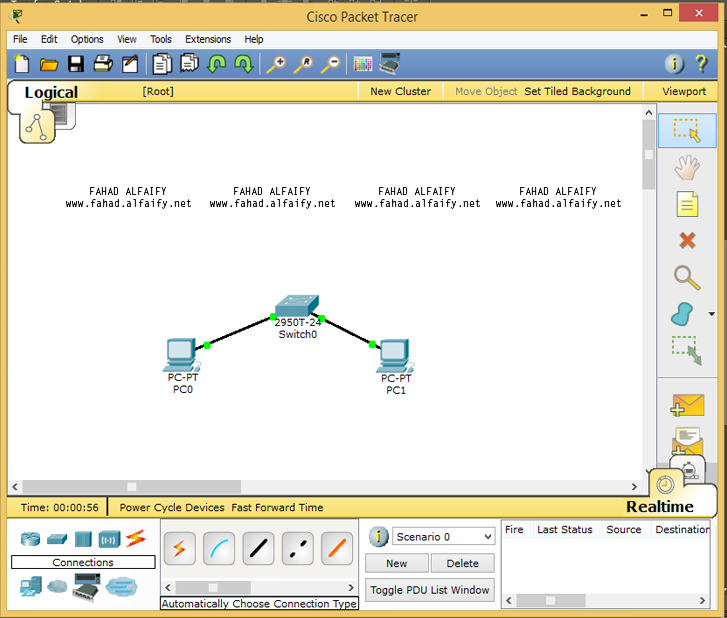This screenshot has width=727, height=618.
Task: Click the New Cluster button
Action: coord(400,91)
